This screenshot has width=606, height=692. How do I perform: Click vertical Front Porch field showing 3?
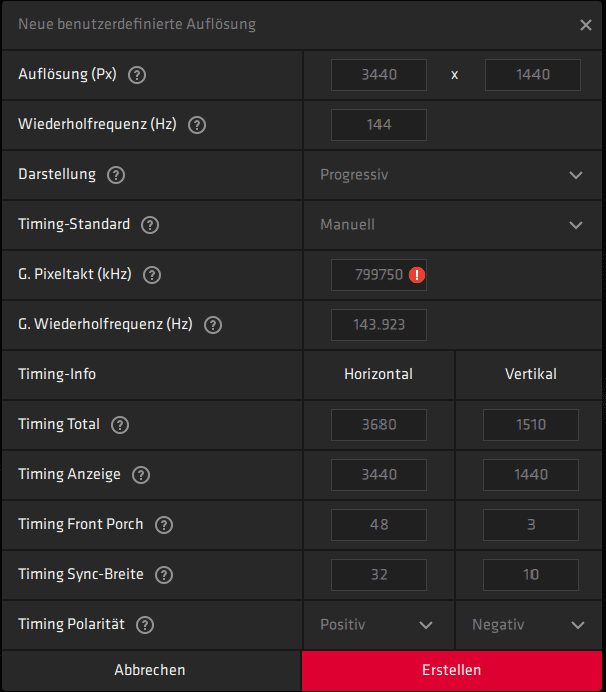coord(531,525)
